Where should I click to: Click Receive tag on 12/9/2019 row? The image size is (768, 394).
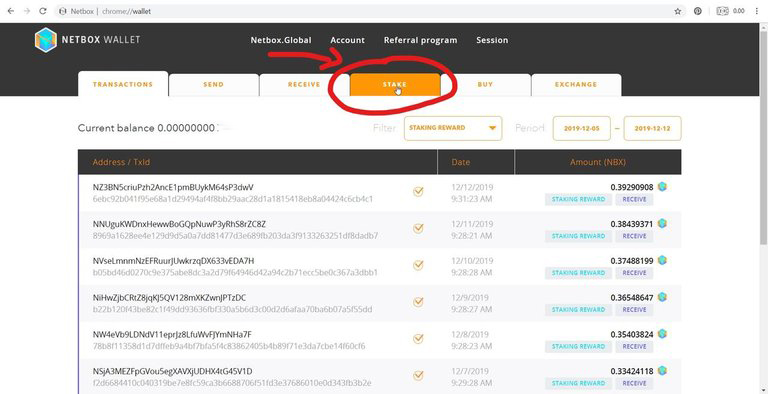[634, 310]
